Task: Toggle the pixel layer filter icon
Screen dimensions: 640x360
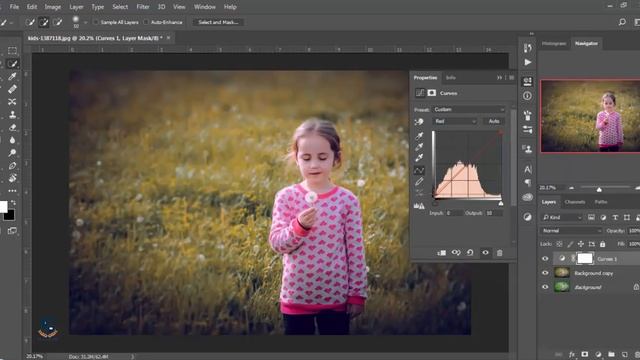Action: click(591, 218)
